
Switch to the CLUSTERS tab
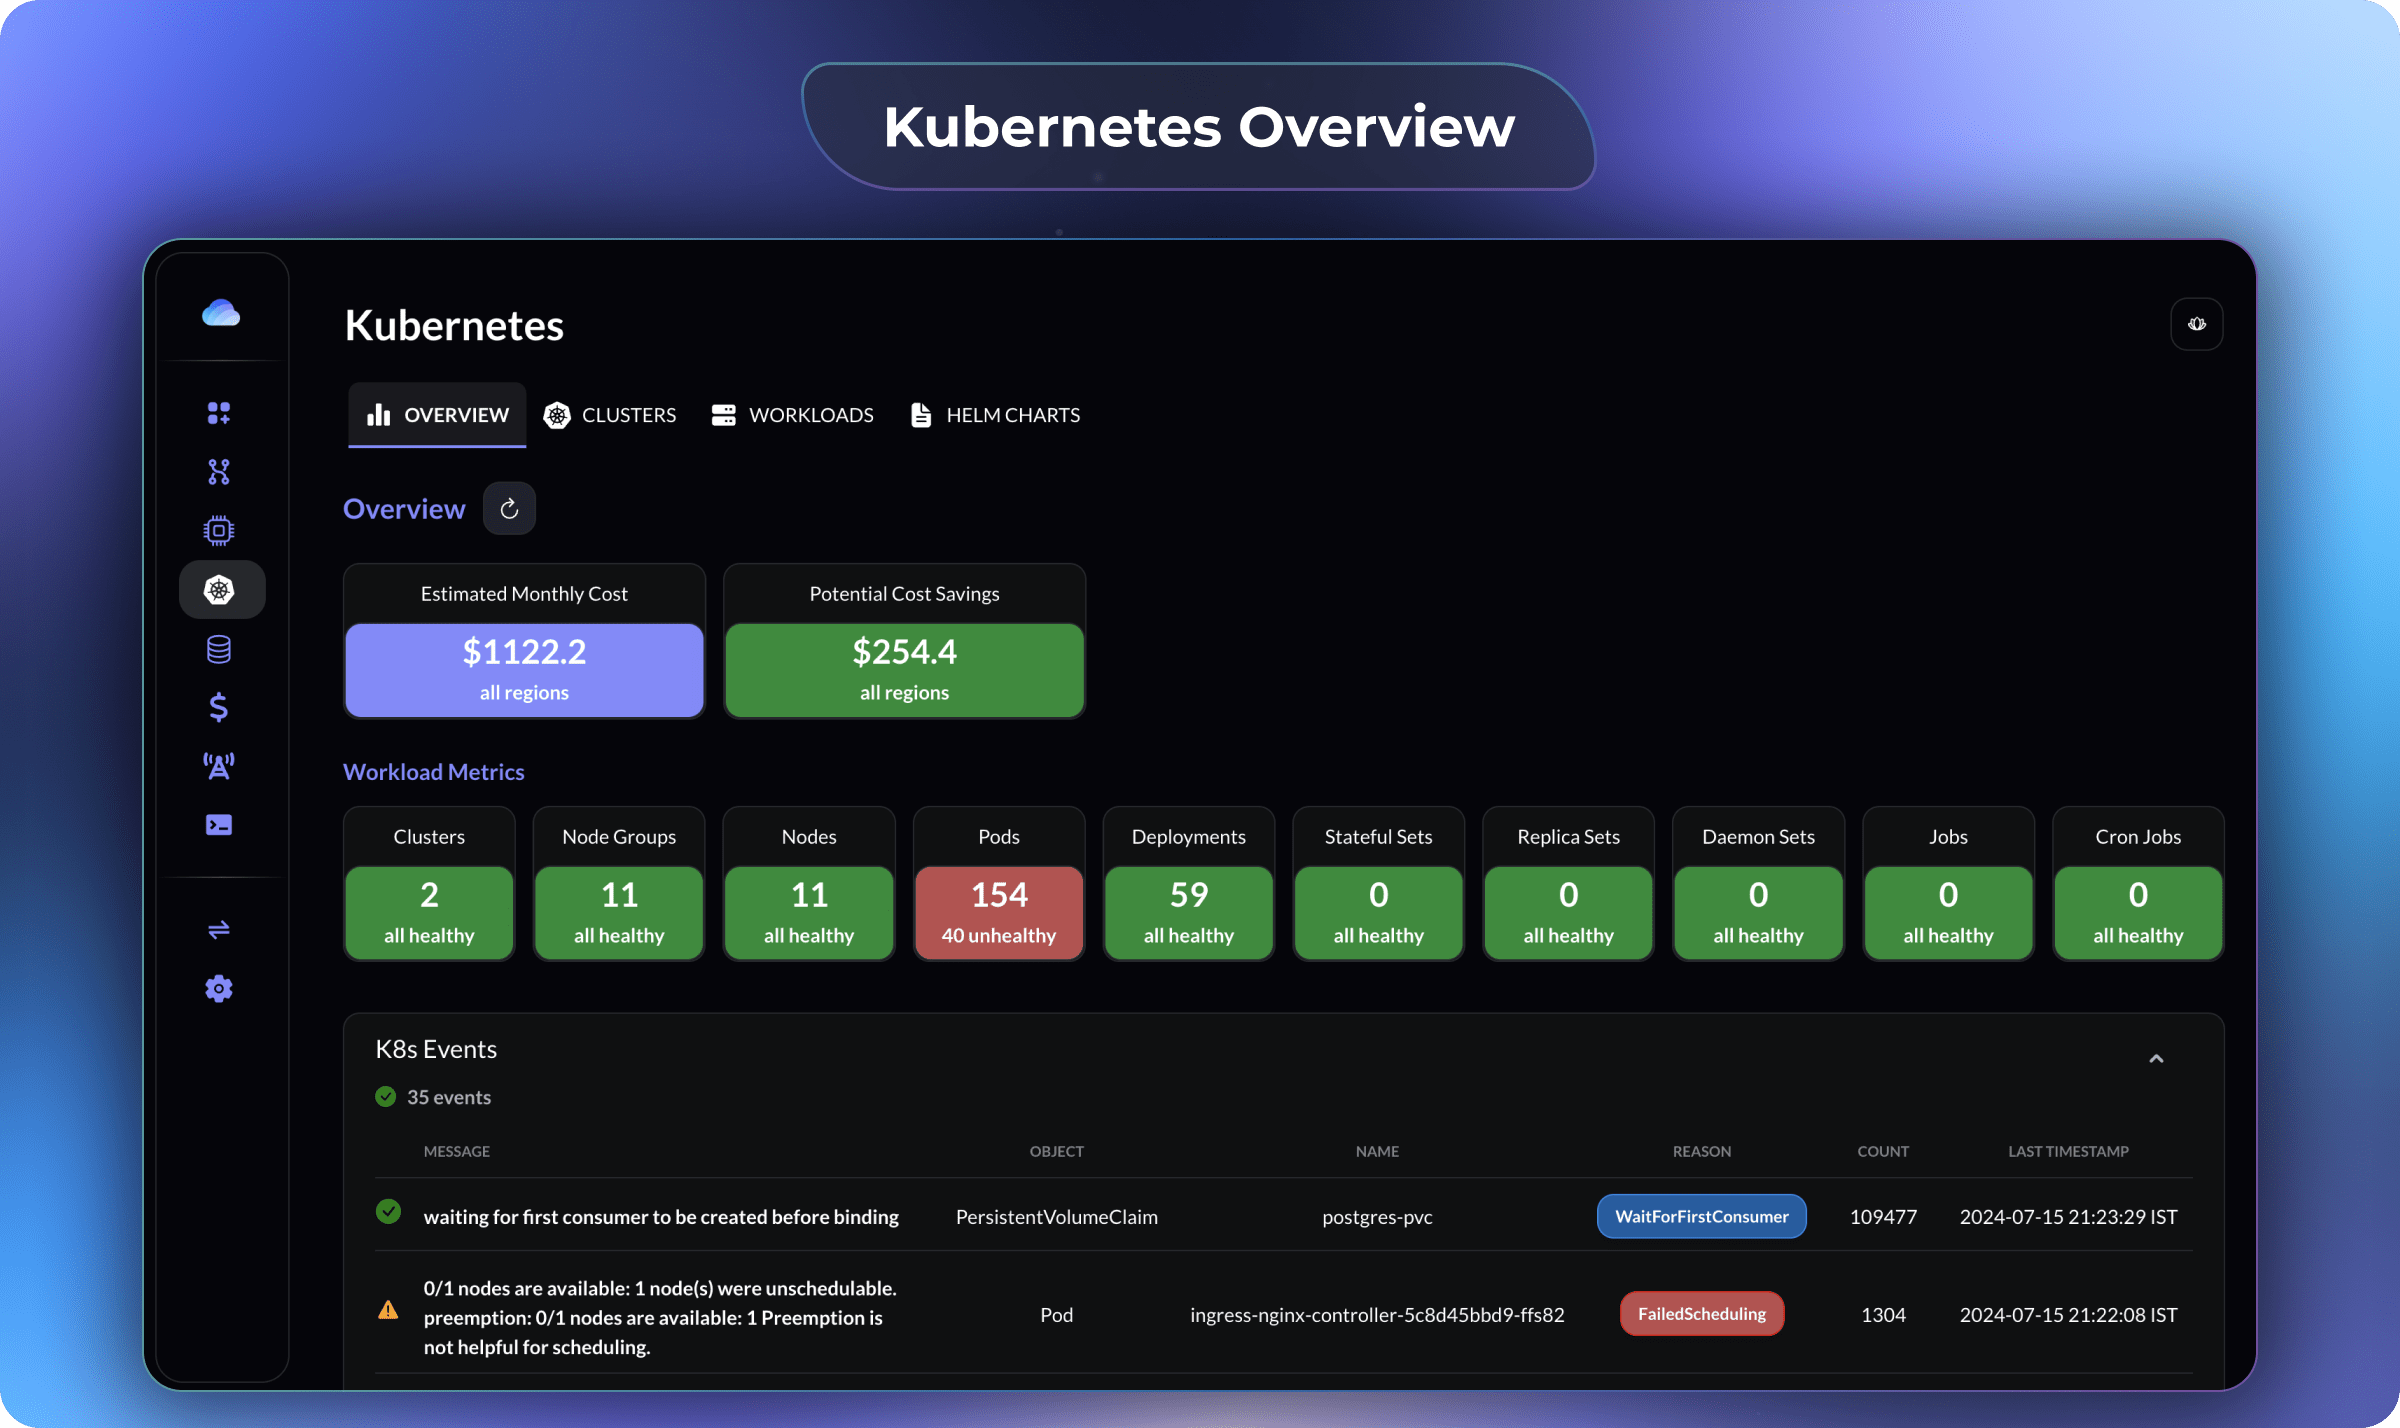coord(611,415)
